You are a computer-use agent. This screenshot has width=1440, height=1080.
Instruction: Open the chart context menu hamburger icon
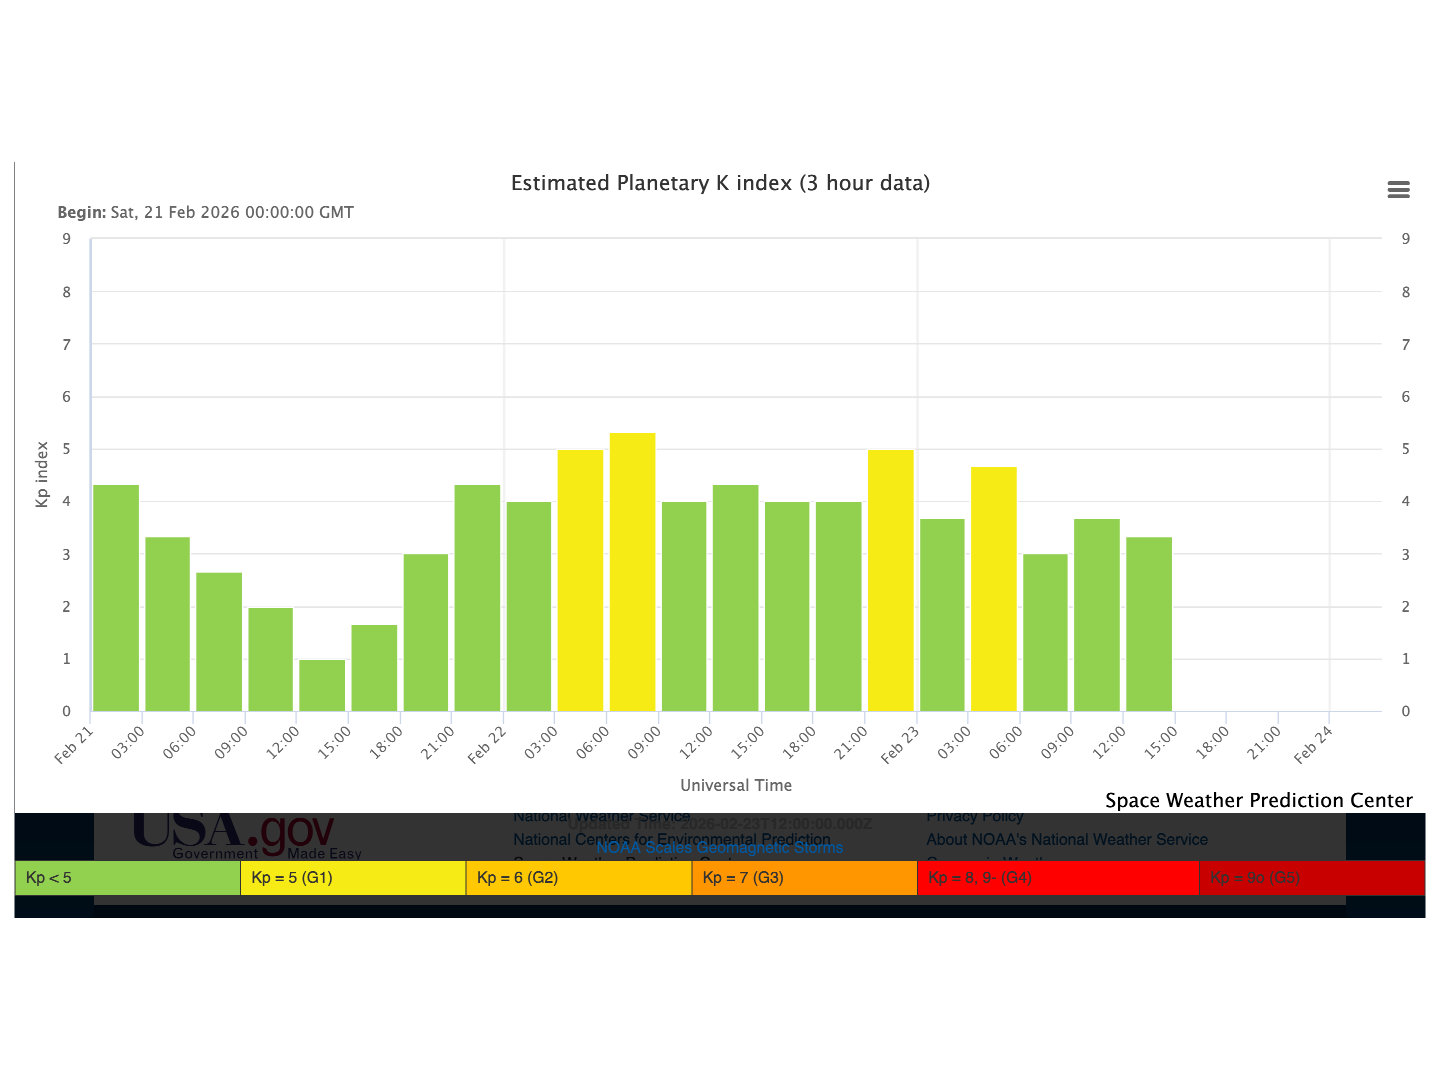tap(1398, 190)
